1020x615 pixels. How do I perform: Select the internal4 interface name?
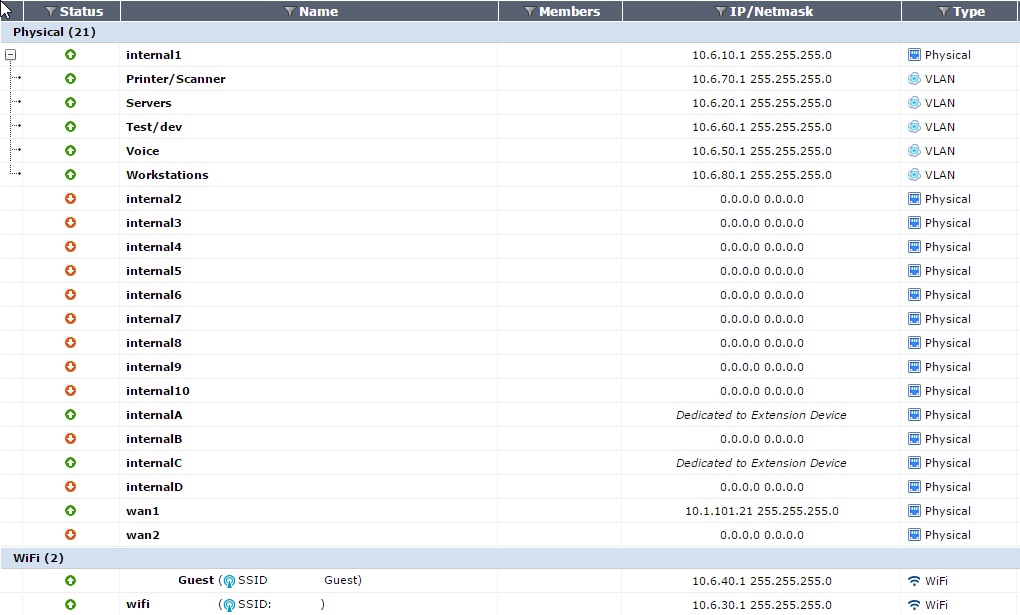tap(154, 247)
